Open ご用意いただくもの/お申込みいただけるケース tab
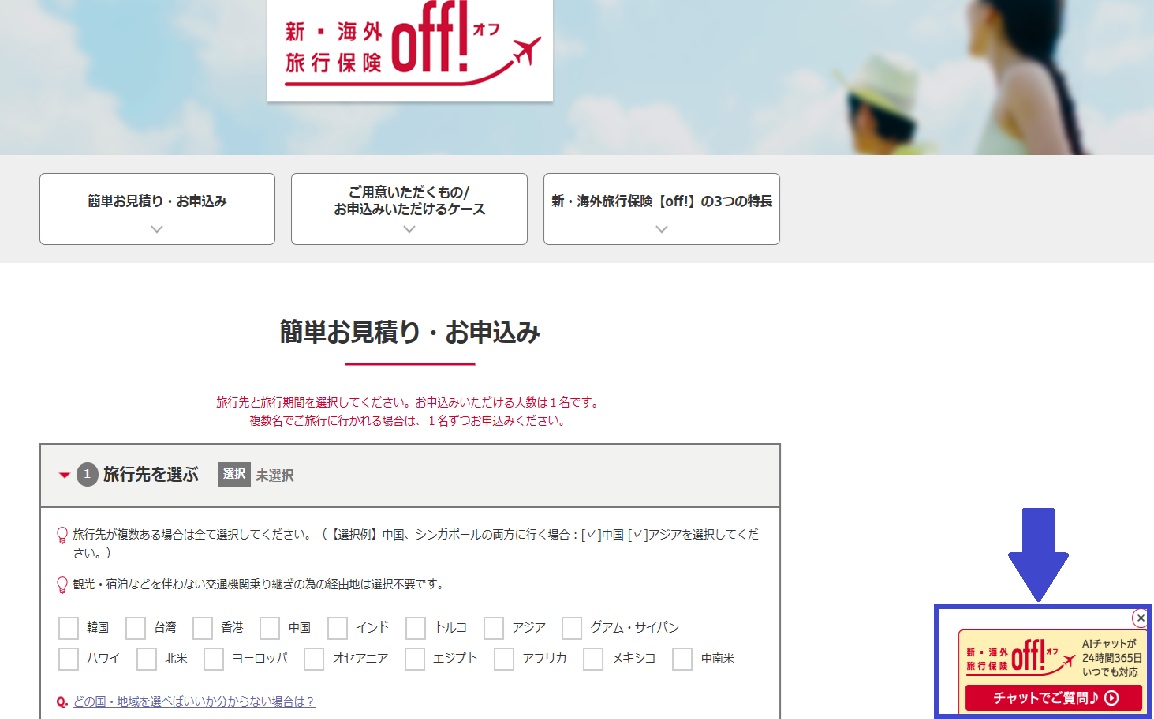 409,209
